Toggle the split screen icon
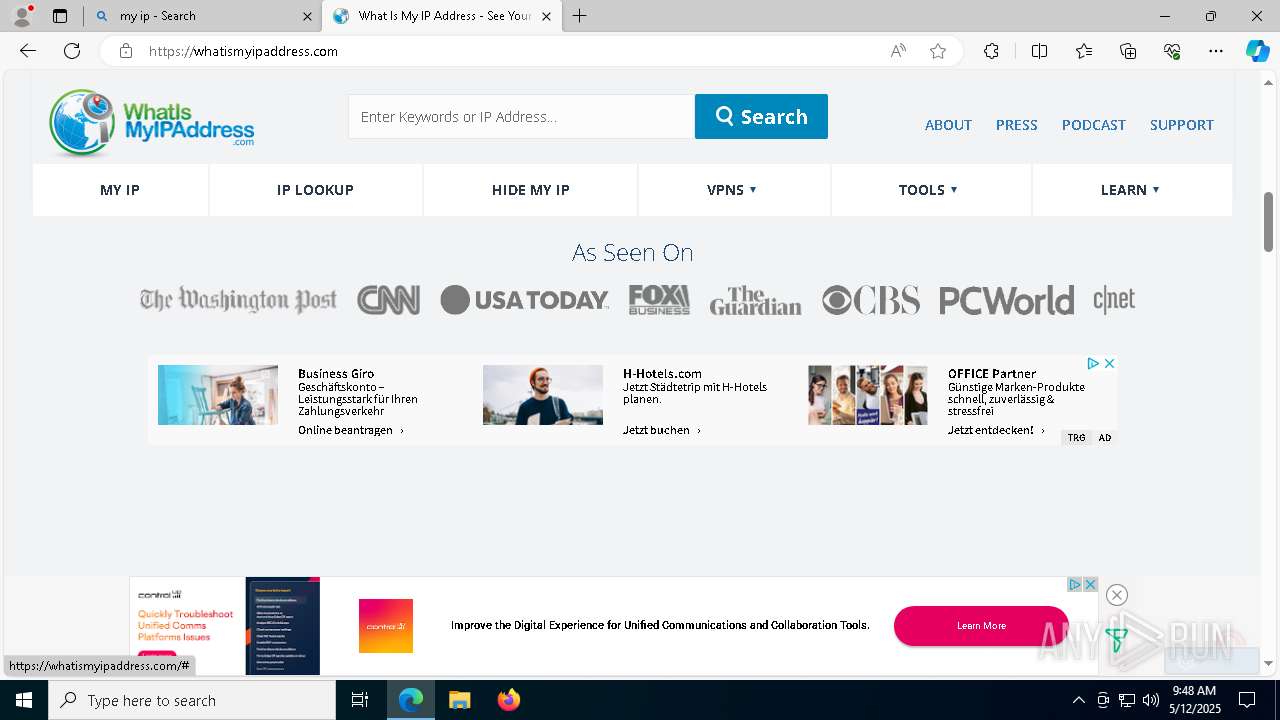Viewport: 1280px width, 720px height. [x=1039, y=51]
